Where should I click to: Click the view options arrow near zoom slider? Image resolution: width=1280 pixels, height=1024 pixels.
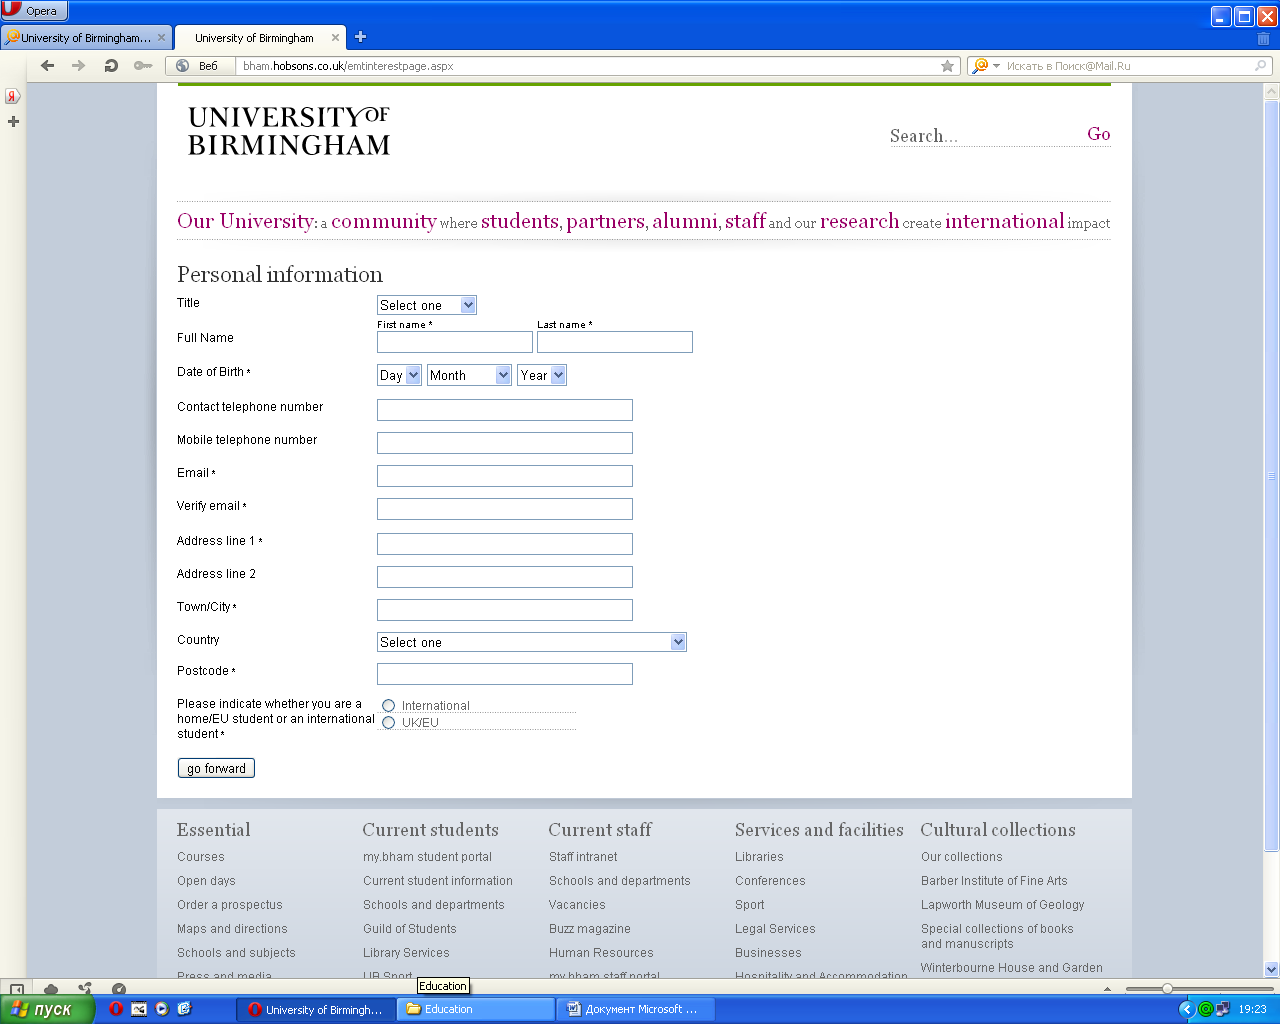click(x=1107, y=989)
